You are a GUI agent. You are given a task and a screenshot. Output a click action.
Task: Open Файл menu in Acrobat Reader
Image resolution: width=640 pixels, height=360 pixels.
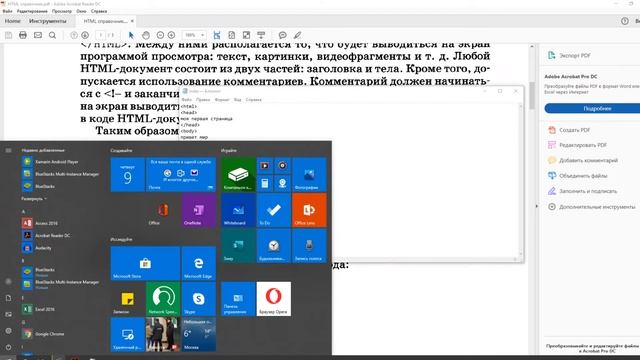click(x=7, y=11)
